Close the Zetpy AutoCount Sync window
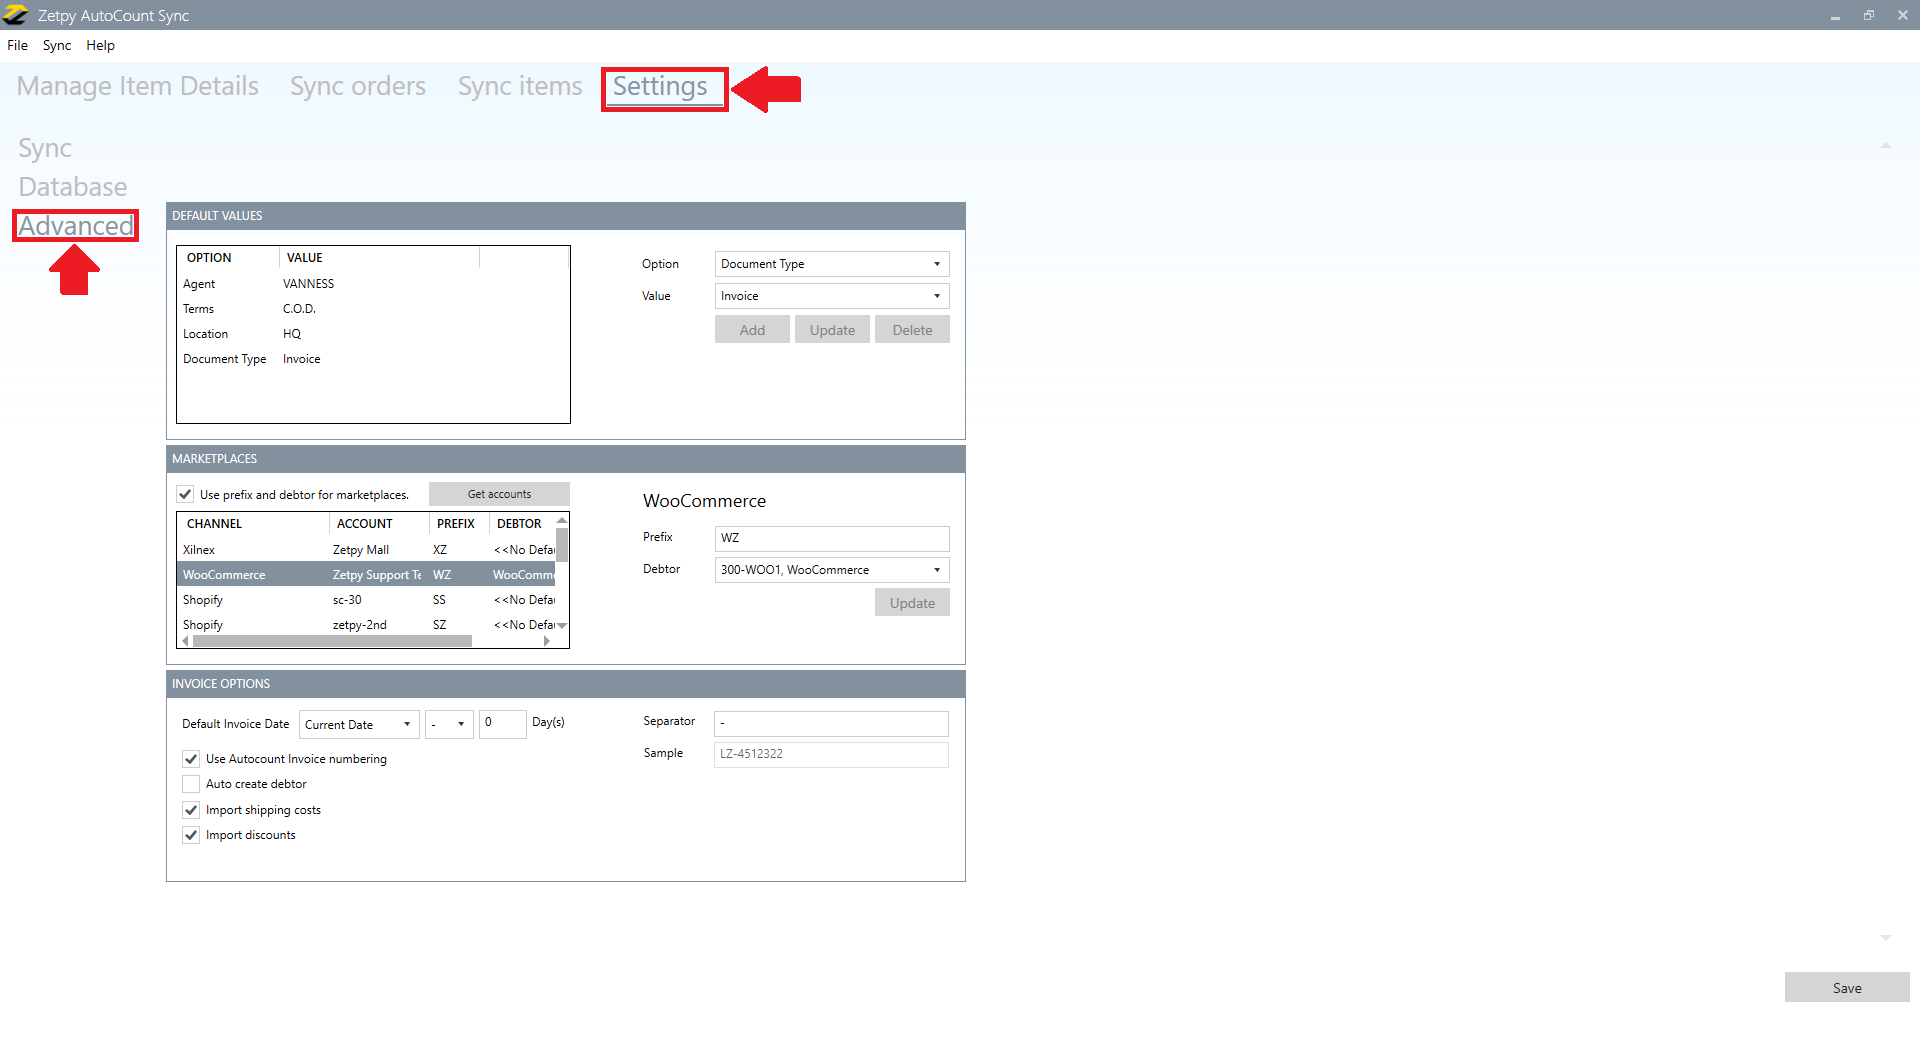The height and width of the screenshot is (1040, 1920). point(1903,15)
